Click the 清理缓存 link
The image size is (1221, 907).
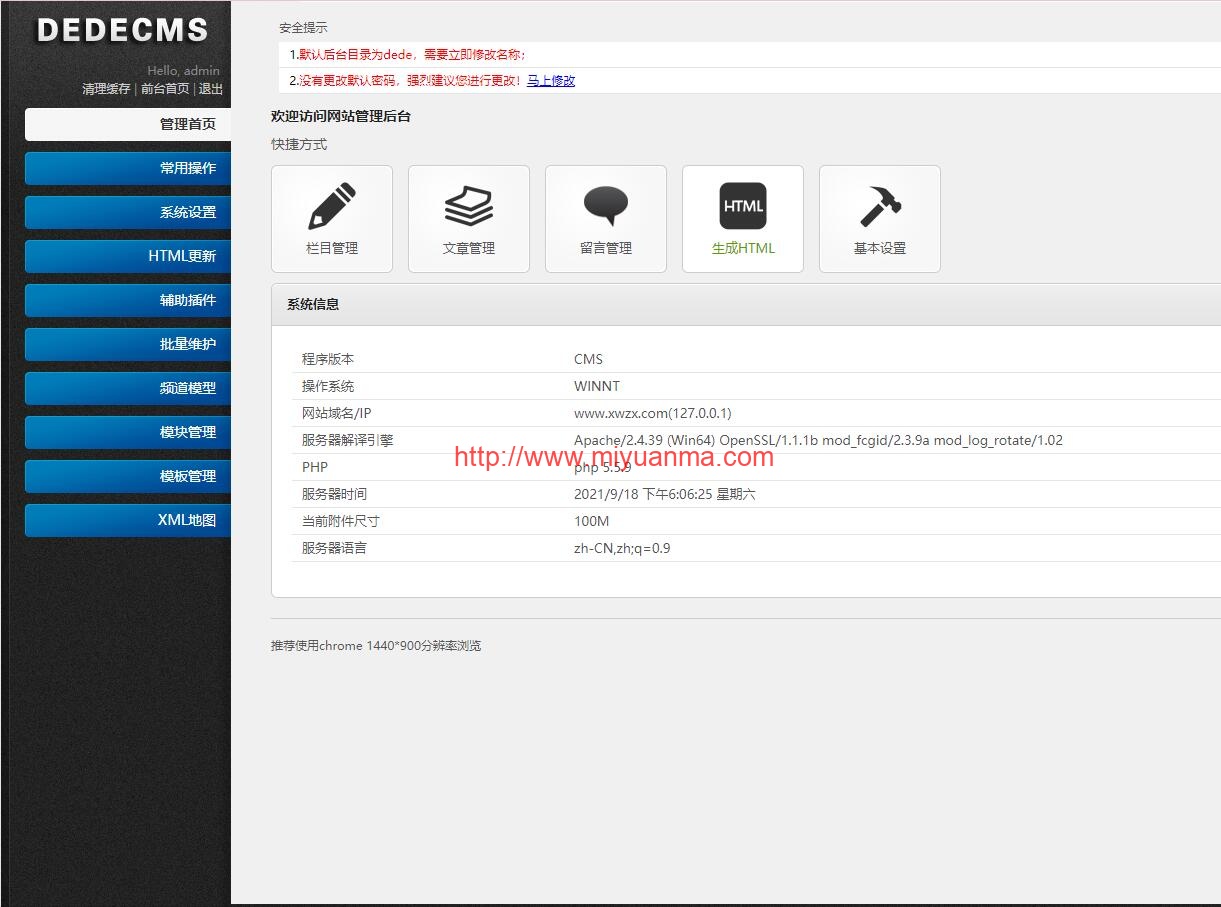tap(106, 89)
